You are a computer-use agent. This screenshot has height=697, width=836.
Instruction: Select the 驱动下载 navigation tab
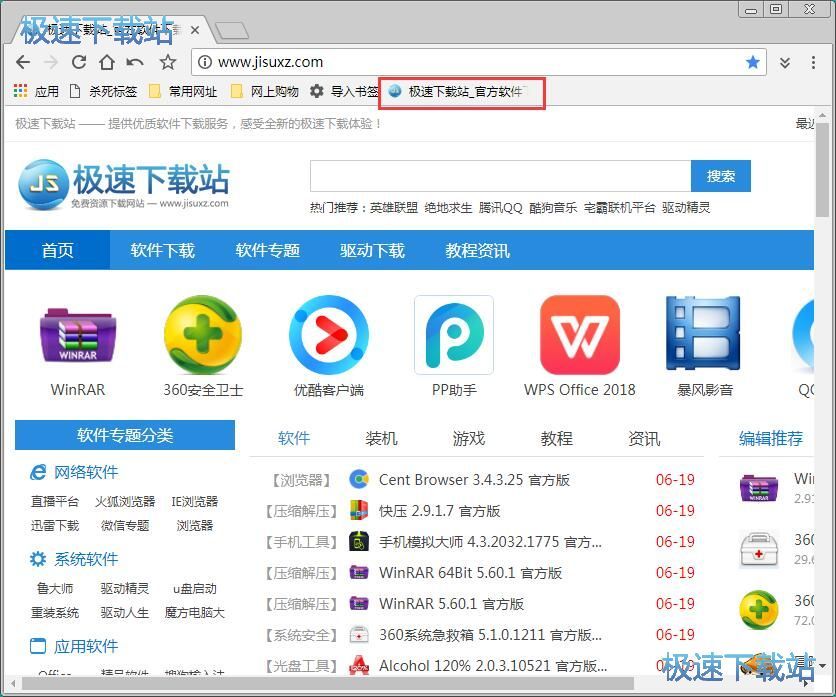click(x=373, y=250)
